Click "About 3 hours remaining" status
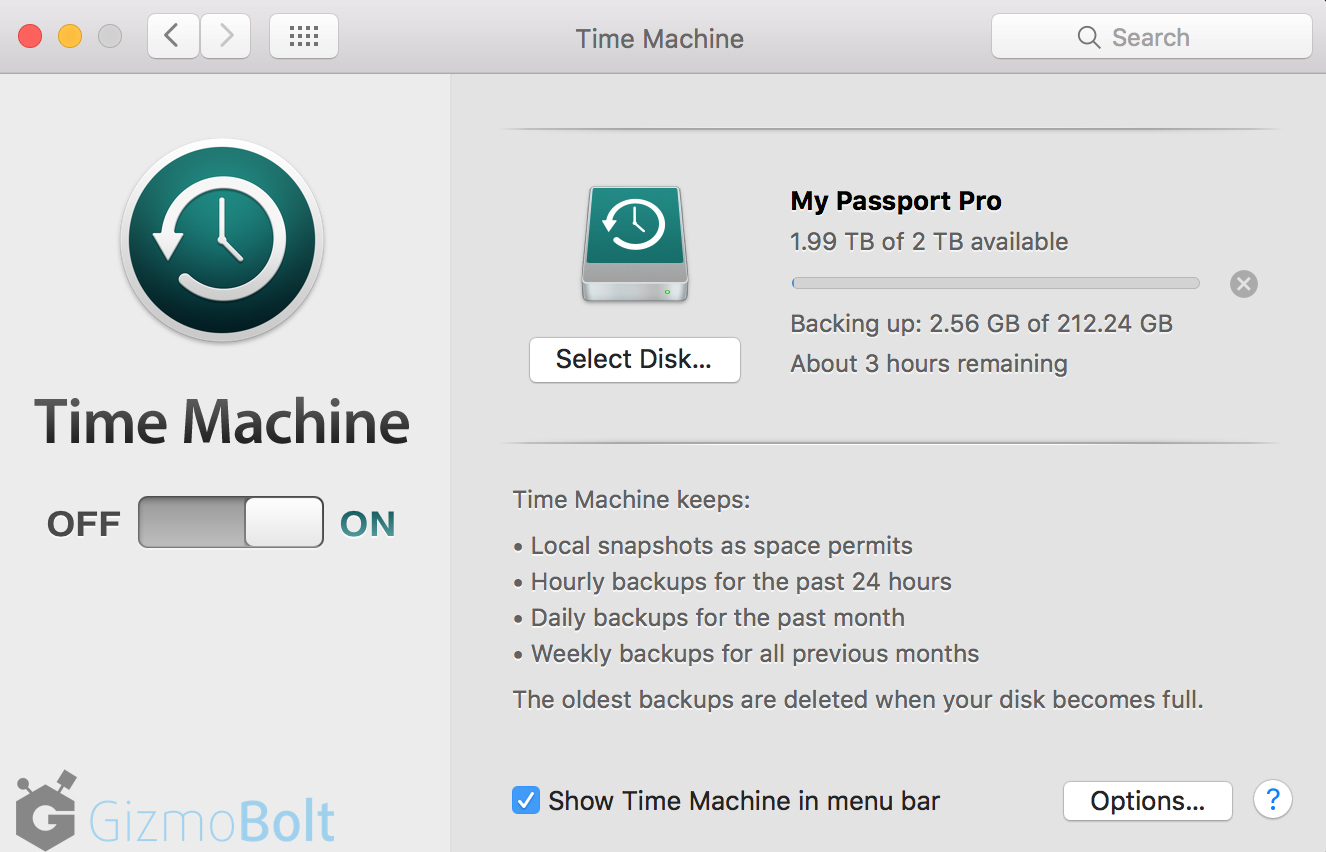 tap(929, 364)
